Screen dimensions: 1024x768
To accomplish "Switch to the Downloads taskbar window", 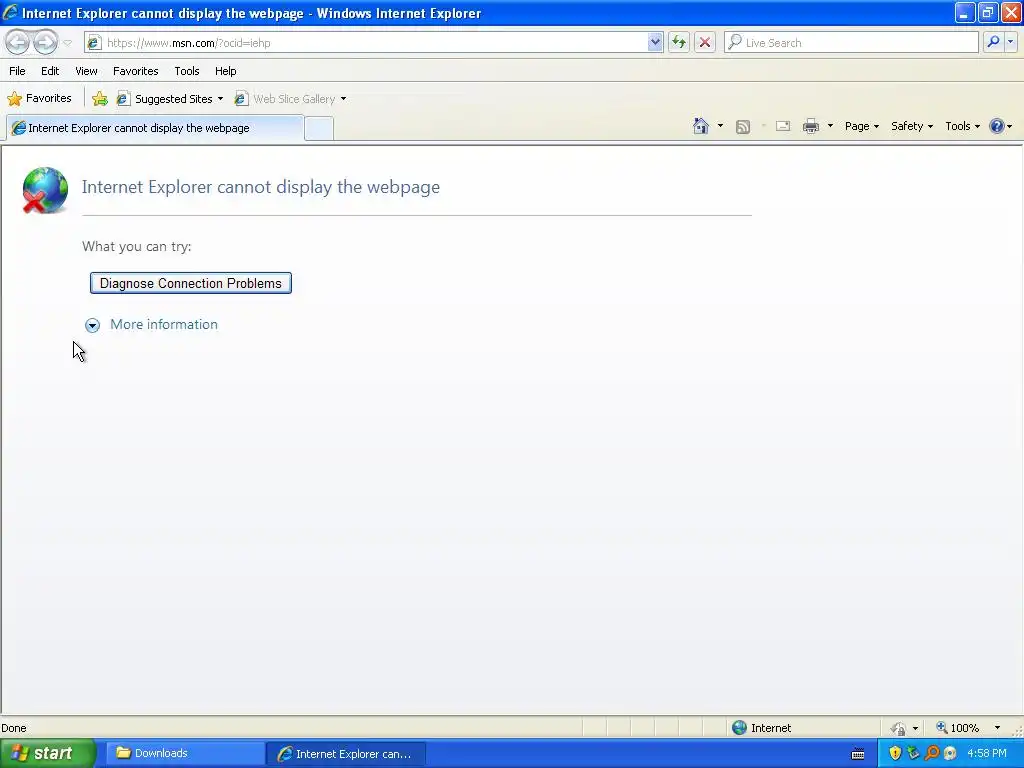I will (x=185, y=753).
